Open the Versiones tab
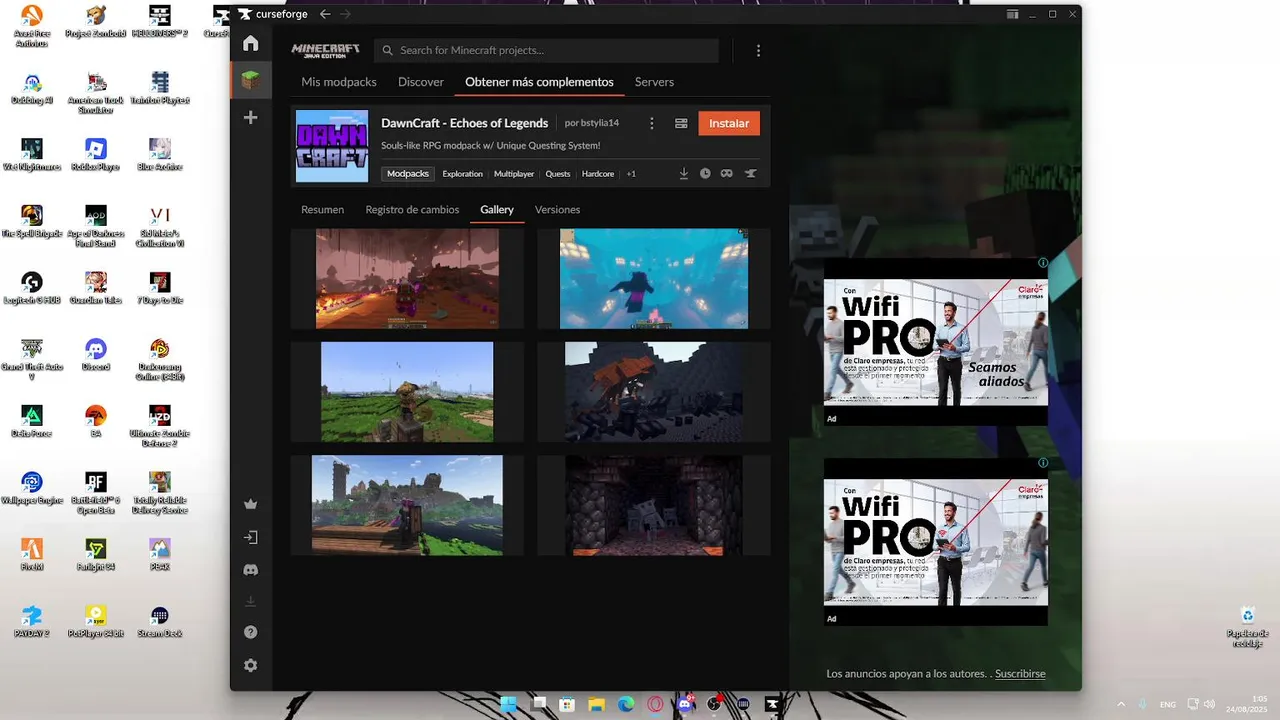 pos(557,210)
